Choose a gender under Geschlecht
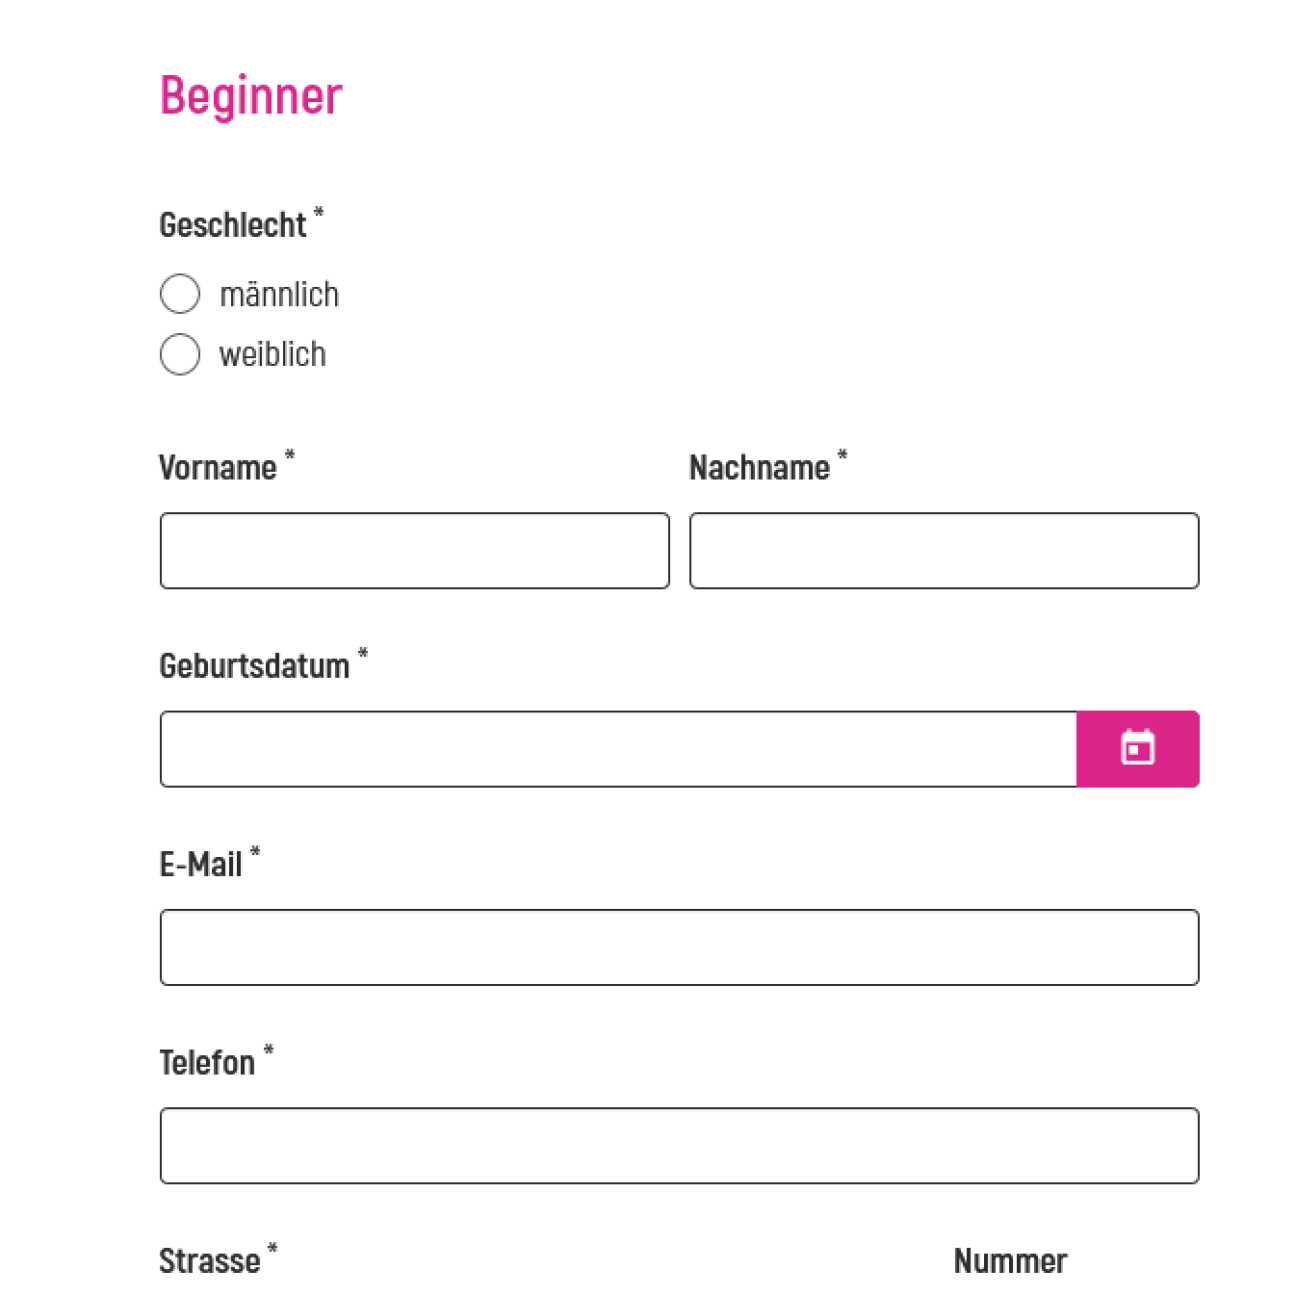This screenshot has width=1296, height=1296. coord(180,293)
